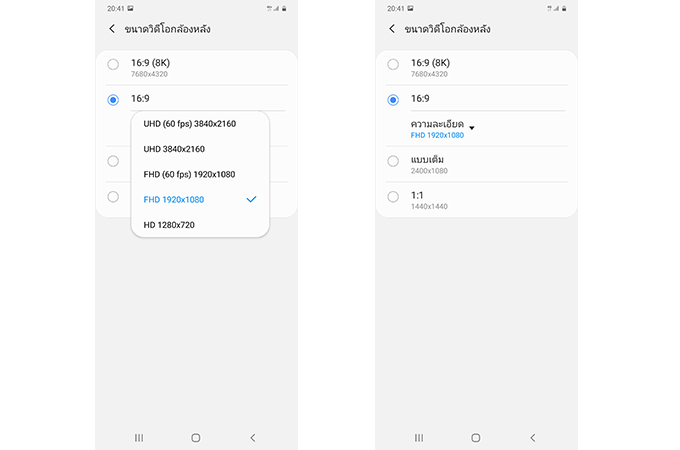The image size is (680, 450).
Task: Tap back button on left phone navigation bar
Action: pos(253,438)
